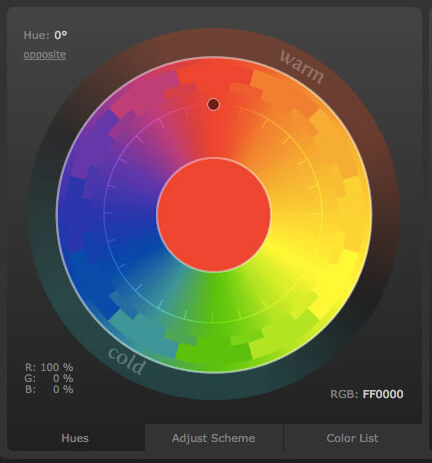Image resolution: width=432 pixels, height=463 pixels.
Task: Click the red center color circle
Action: (214, 215)
